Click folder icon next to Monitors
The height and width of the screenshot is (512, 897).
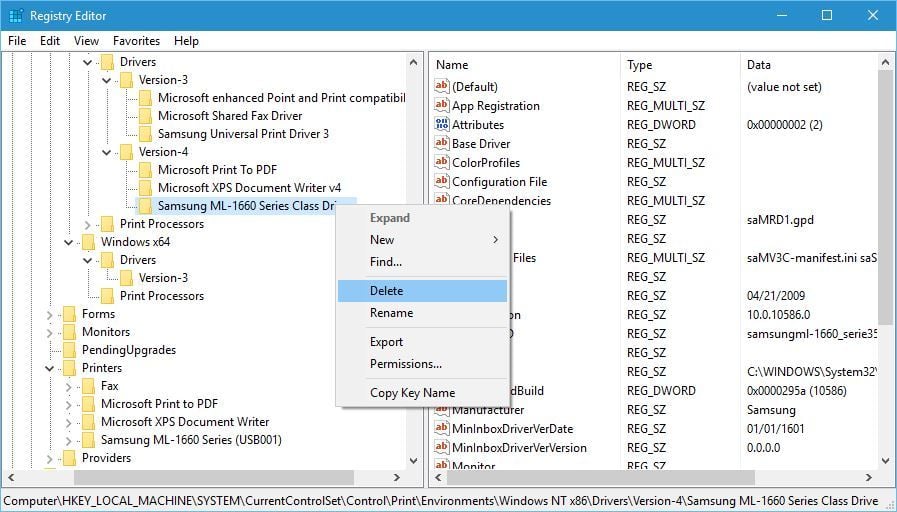point(69,331)
